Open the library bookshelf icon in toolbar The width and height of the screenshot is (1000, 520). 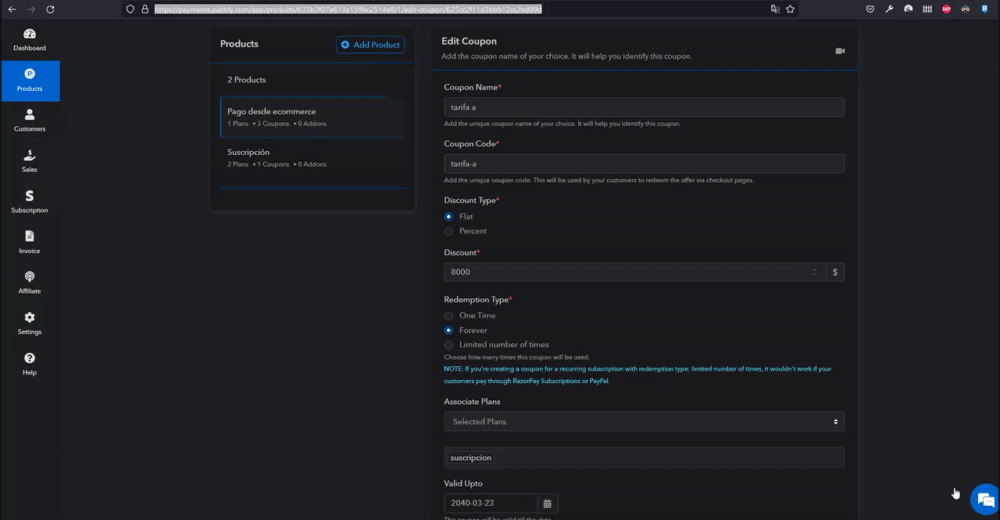(x=927, y=9)
